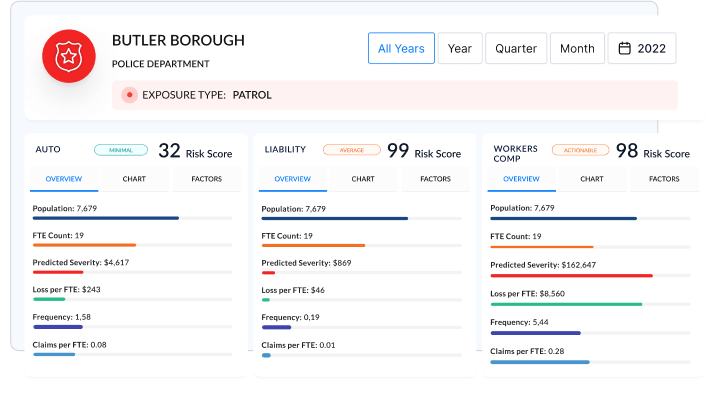This screenshot has width=723, height=397.
Task: Click the Auto Predicted Severity red bar
Action: (x=58, y=273)
